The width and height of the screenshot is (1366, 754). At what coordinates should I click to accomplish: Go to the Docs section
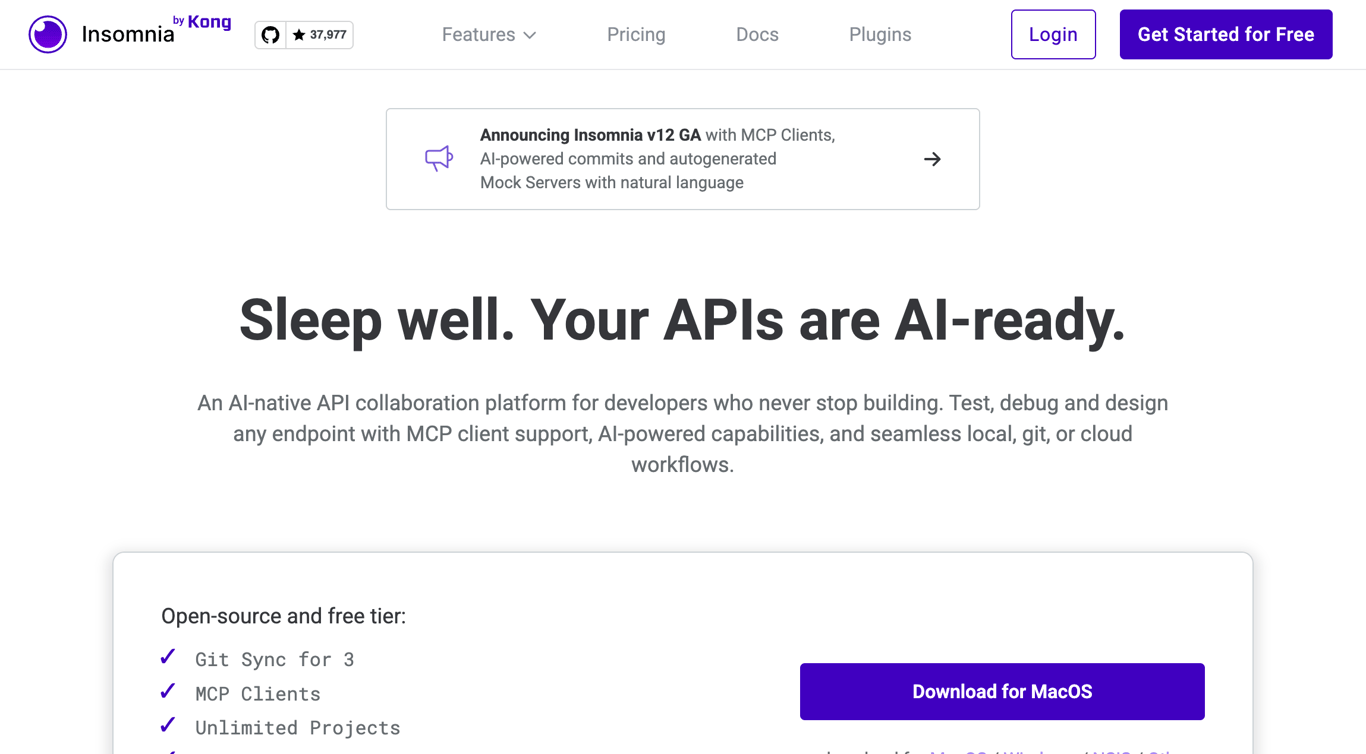tap(757, 34)
